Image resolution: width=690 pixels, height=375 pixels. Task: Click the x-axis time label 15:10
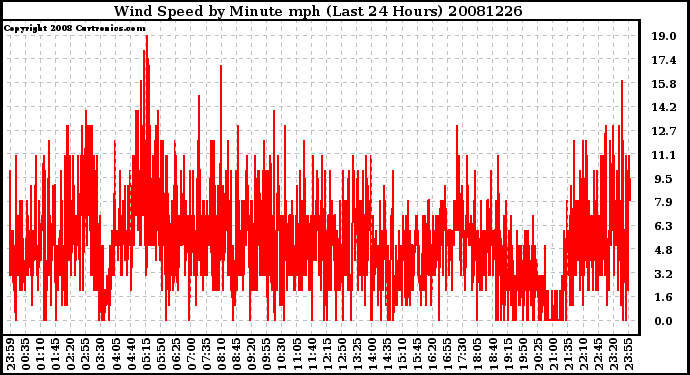[402, 355]
